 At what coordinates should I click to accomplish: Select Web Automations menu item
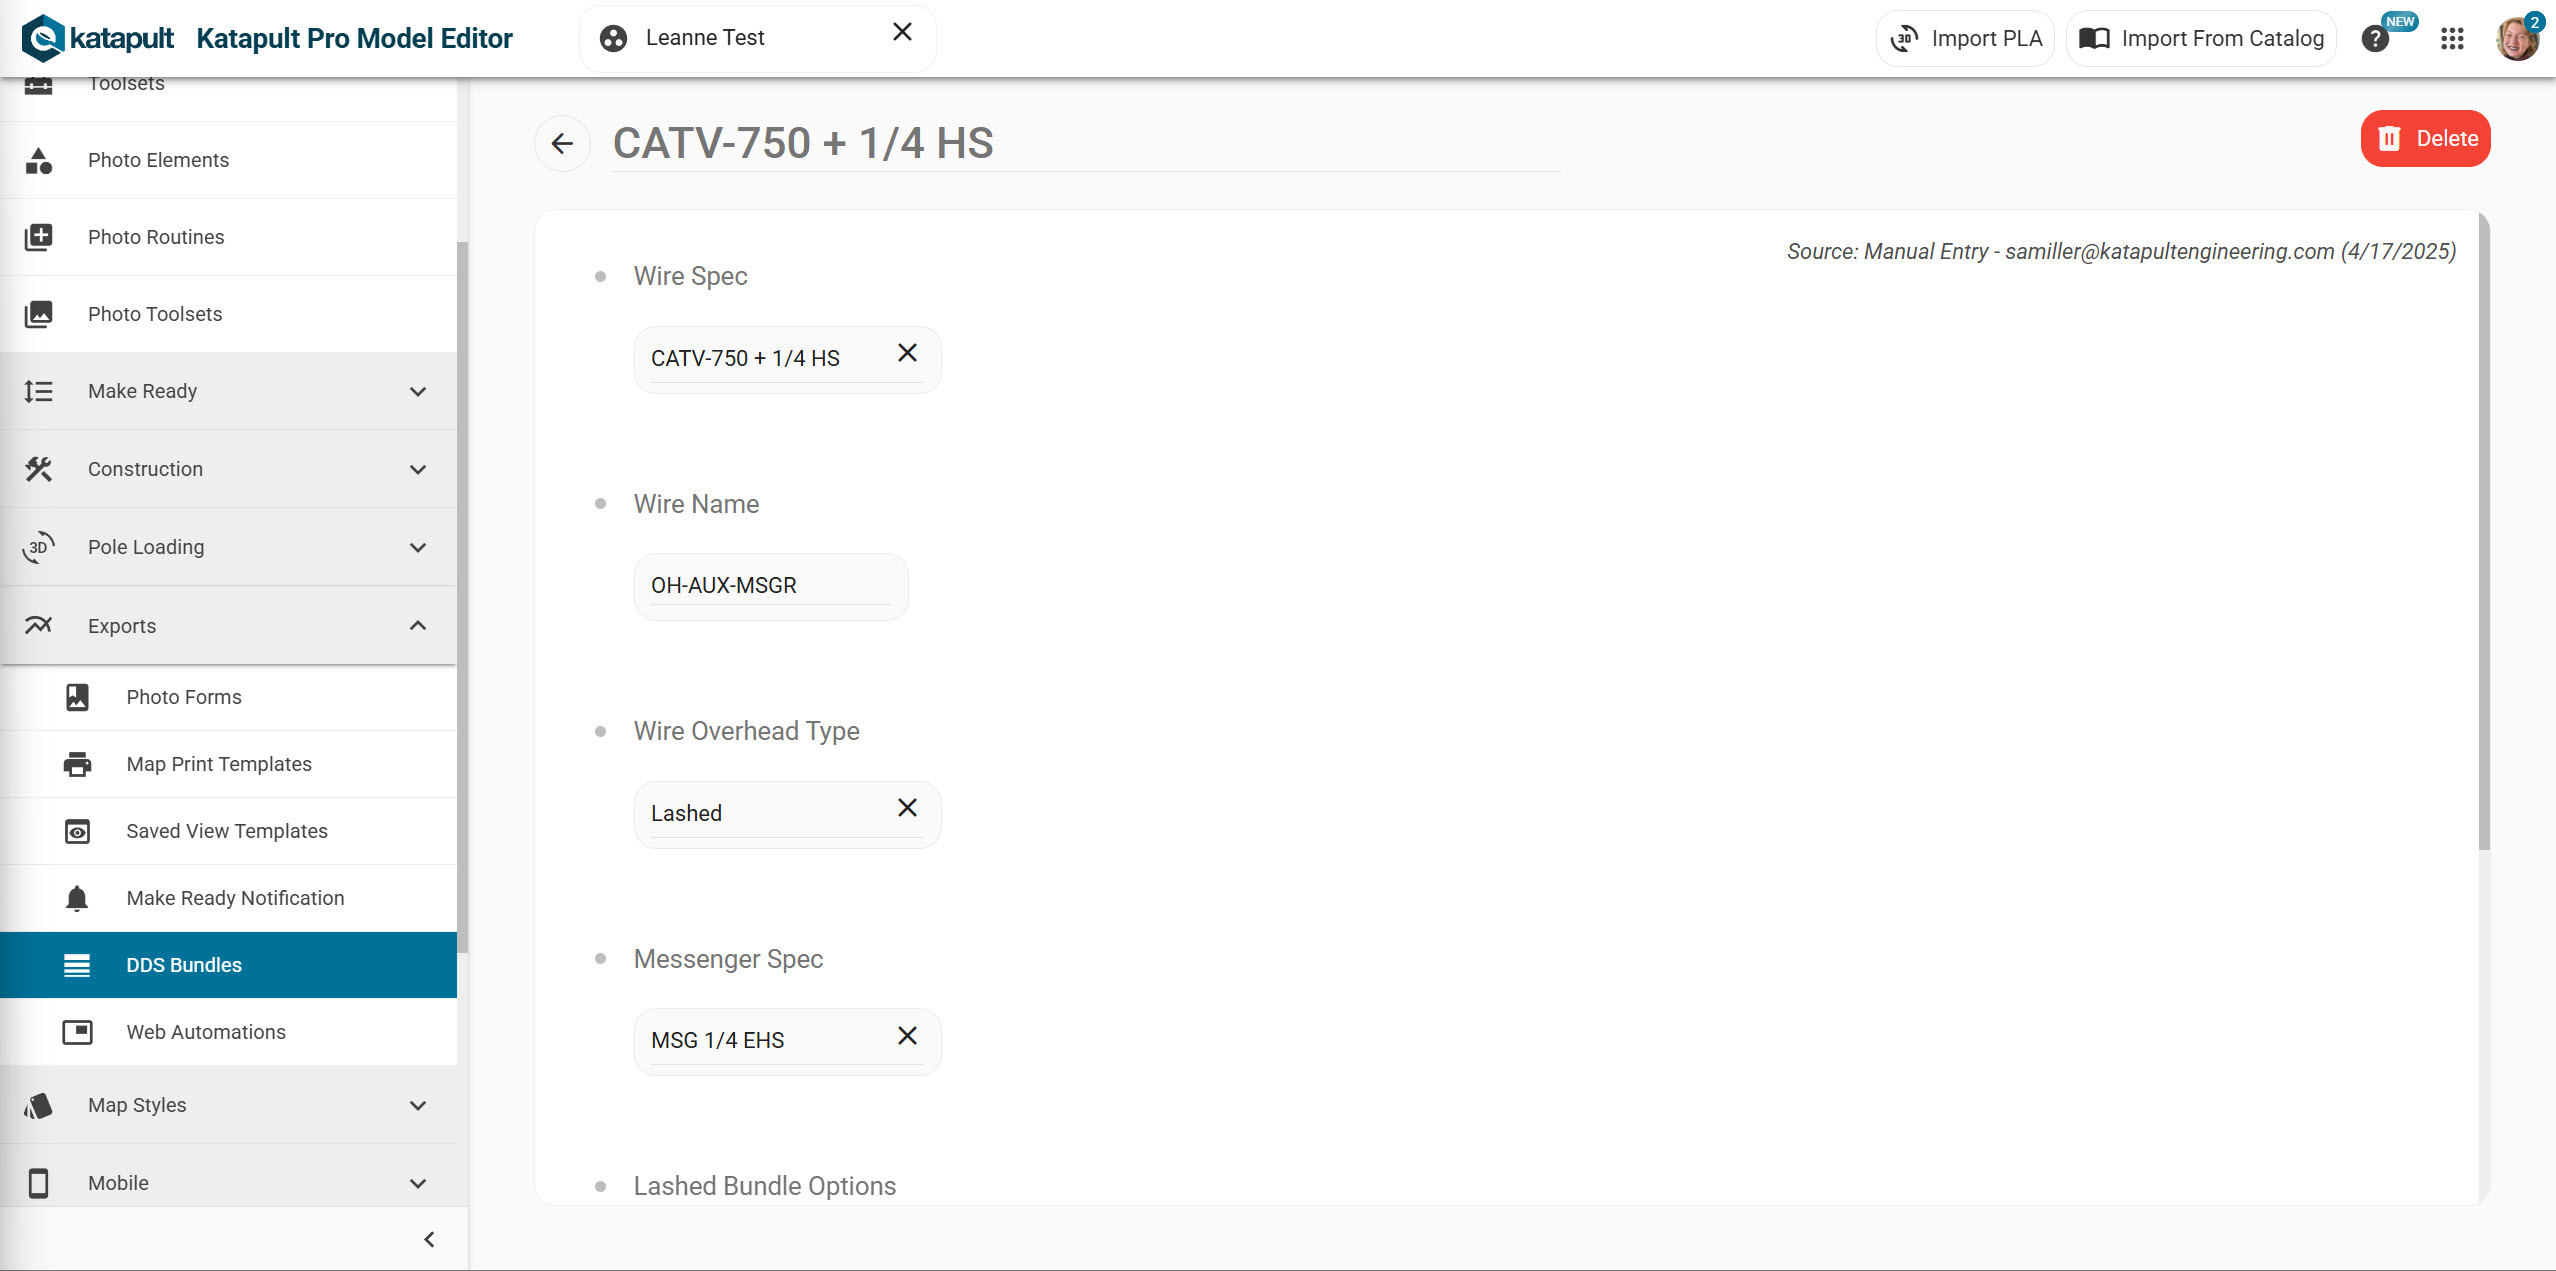pos(206,1032)
